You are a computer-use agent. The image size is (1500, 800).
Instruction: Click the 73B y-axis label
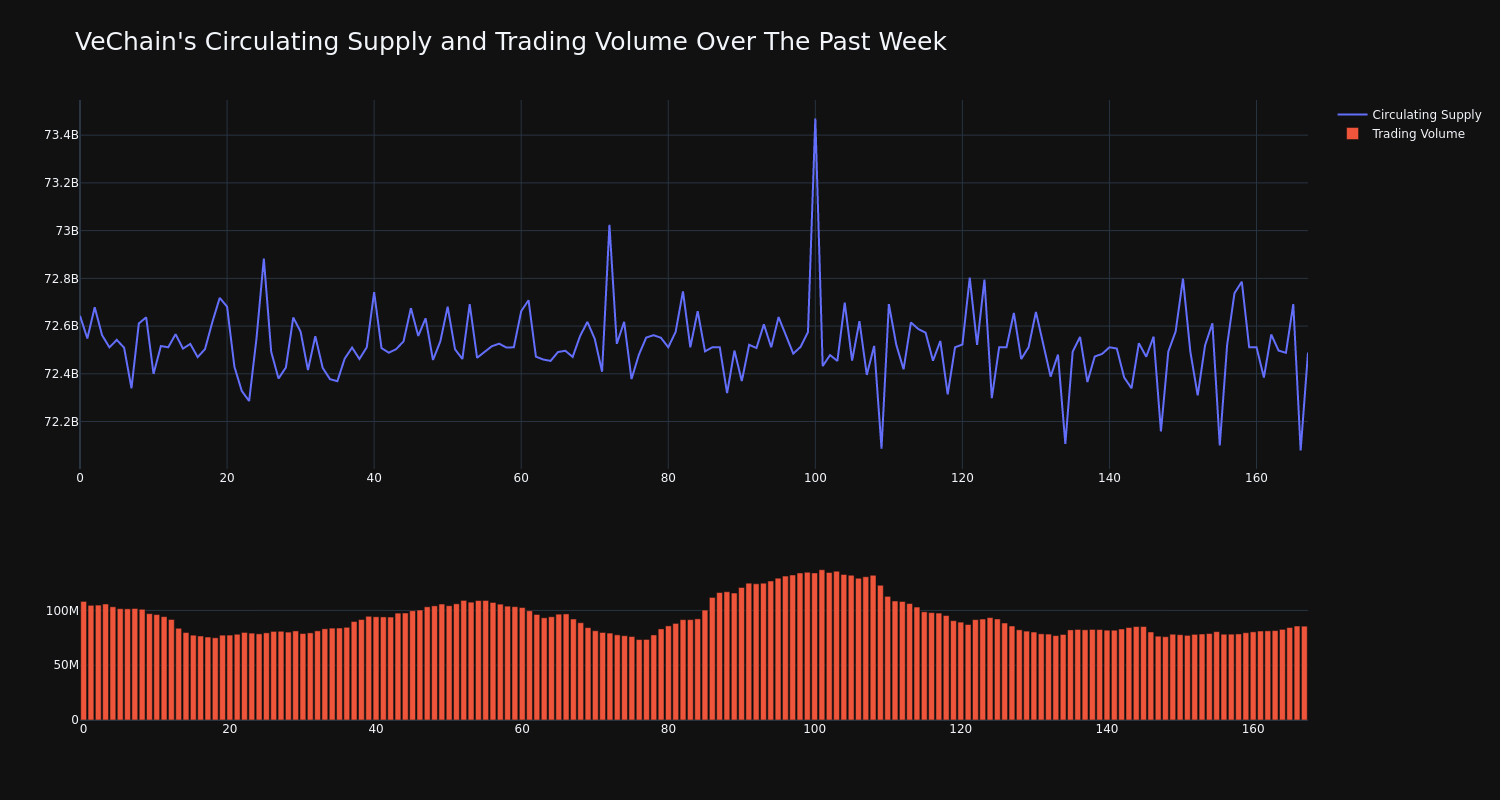click(x=67, y=231)
